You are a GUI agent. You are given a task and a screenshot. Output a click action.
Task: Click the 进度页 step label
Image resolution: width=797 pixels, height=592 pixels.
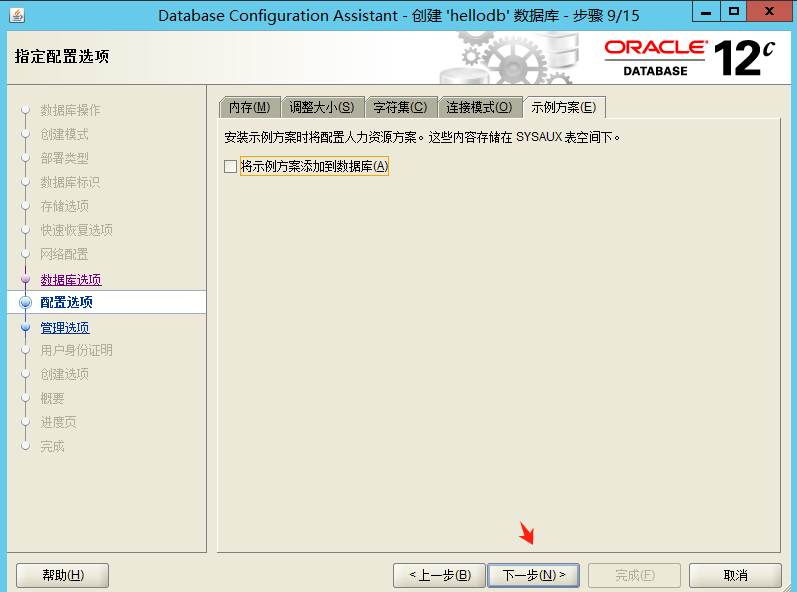click(x=58, y=422)
